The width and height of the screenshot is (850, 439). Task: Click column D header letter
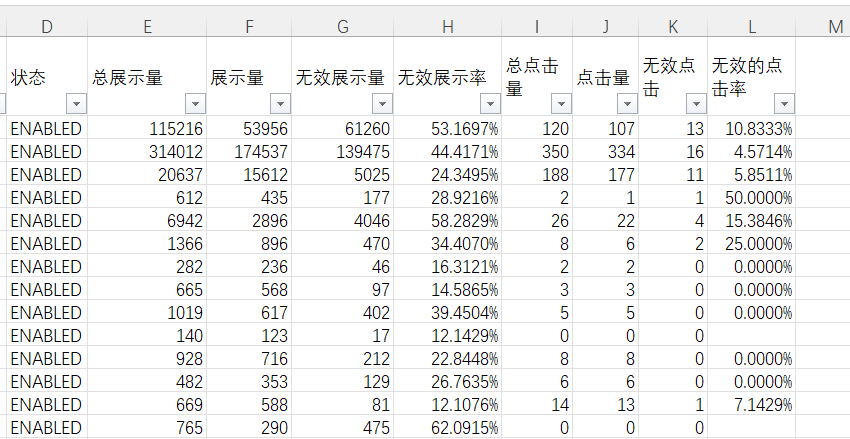(47, 26)
